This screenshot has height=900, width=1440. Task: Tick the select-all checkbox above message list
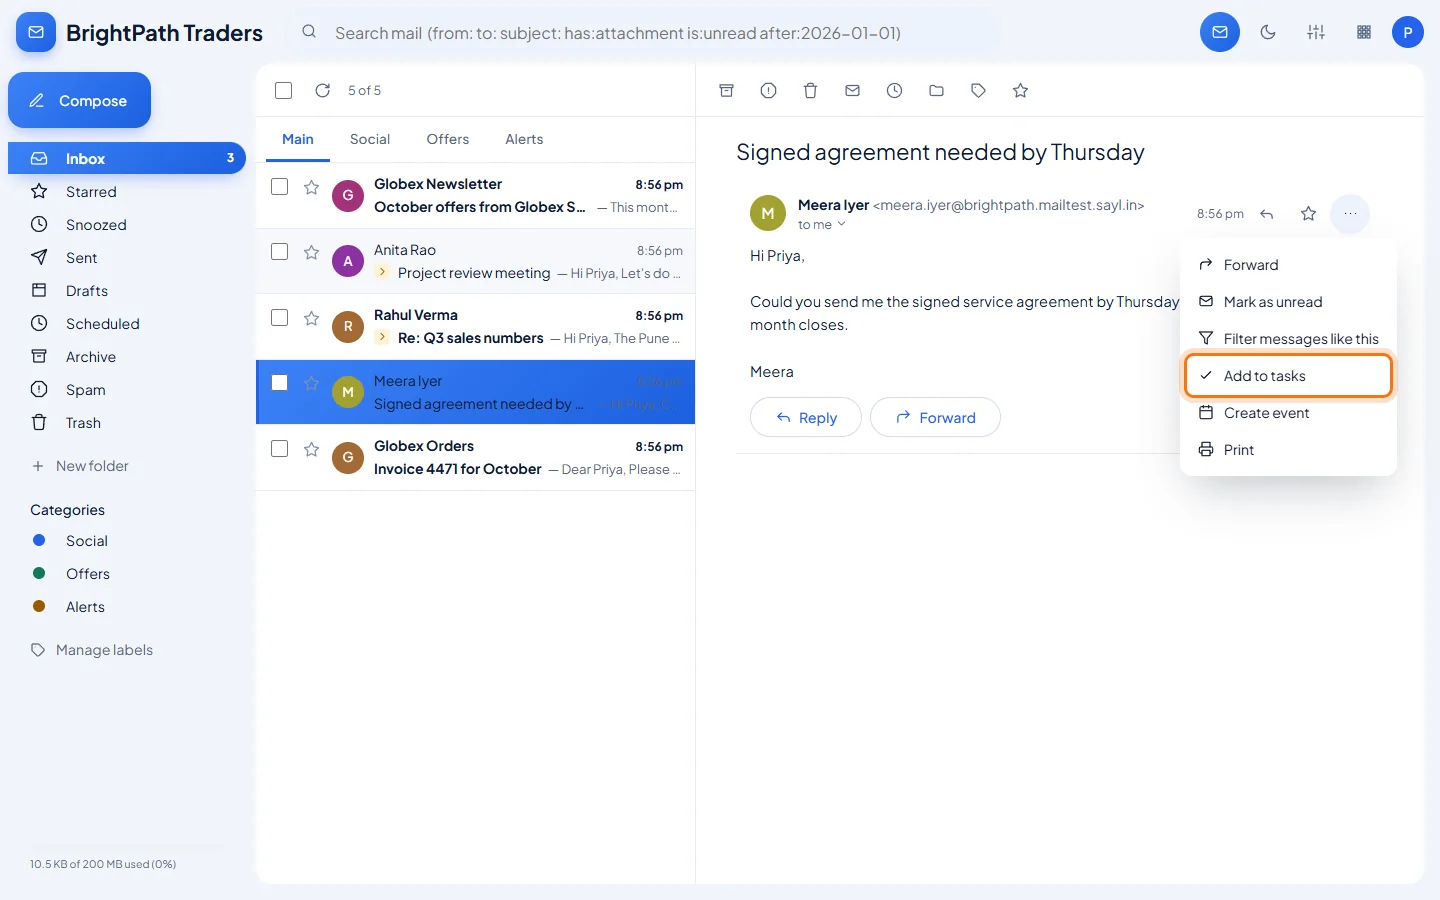coord(284,91)
